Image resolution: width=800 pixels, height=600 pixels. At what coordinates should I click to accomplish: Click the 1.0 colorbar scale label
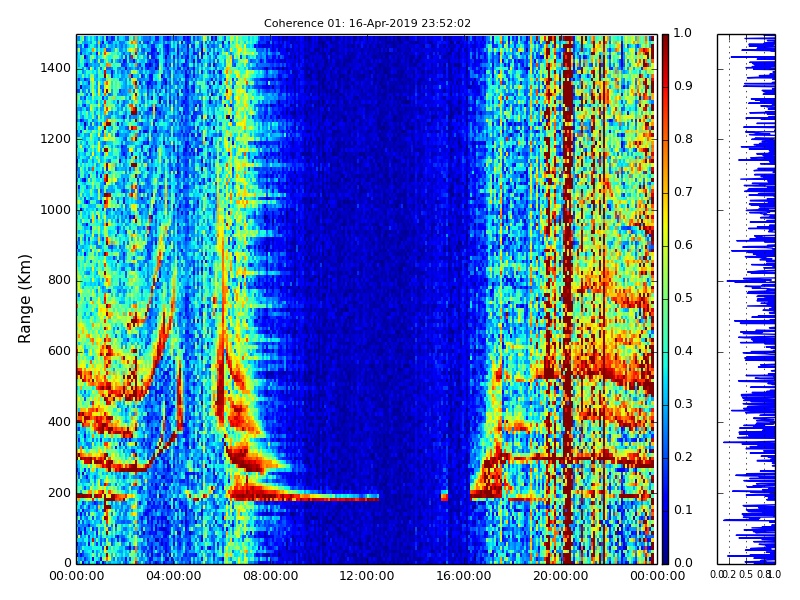point(683,33)
